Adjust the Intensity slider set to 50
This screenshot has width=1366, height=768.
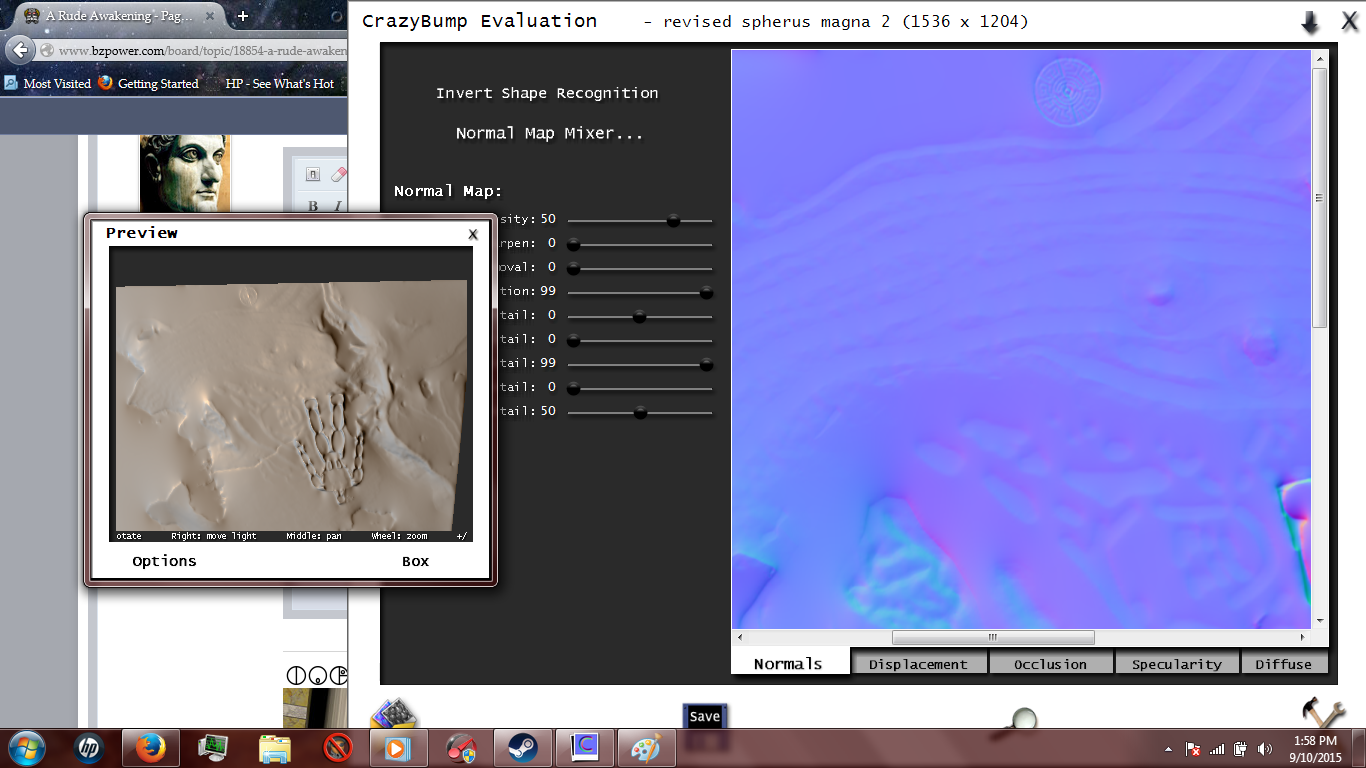tap(673, 220)
